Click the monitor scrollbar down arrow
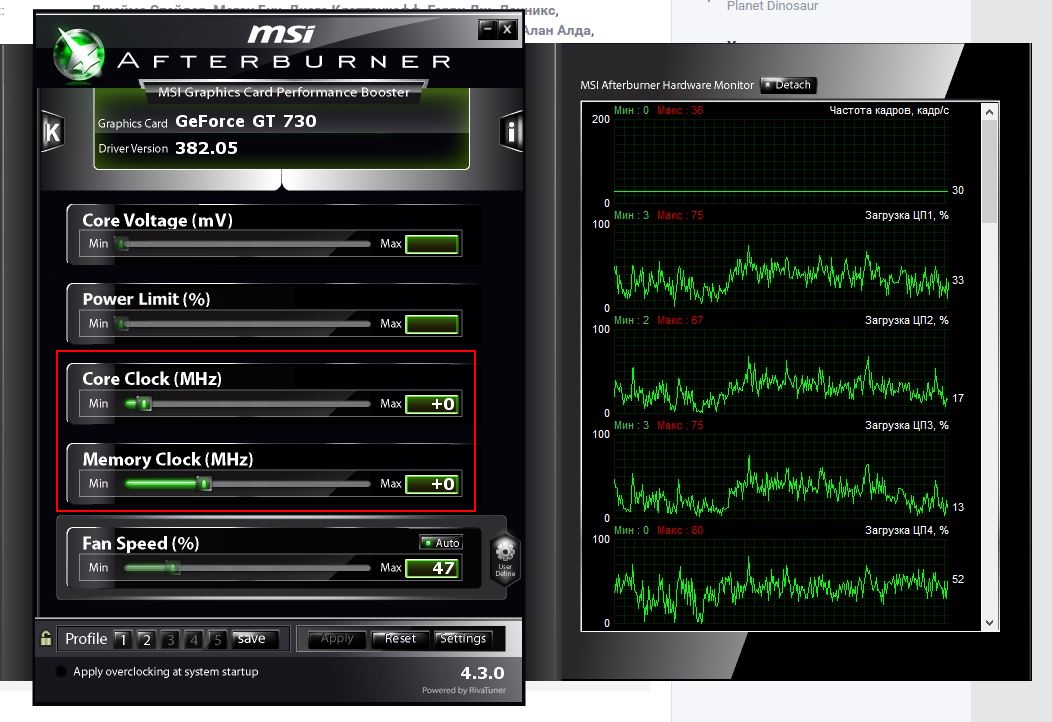Screen dimensions: 1052x722 pos(990,623)
